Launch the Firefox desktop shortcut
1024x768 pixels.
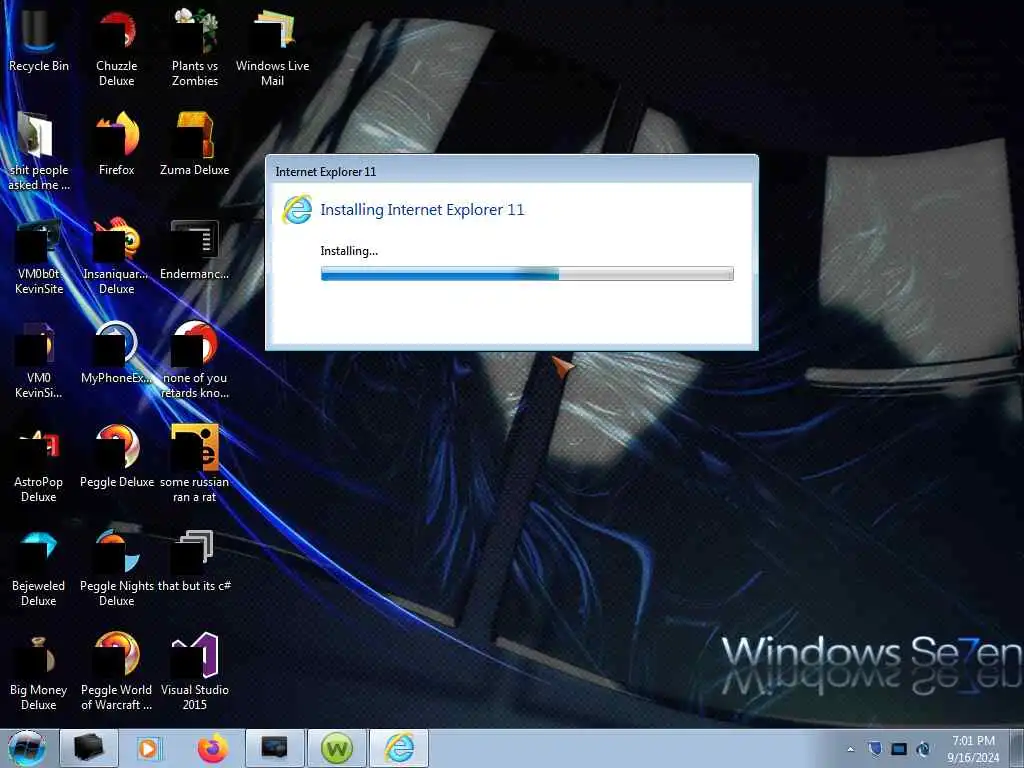(116, 142)
